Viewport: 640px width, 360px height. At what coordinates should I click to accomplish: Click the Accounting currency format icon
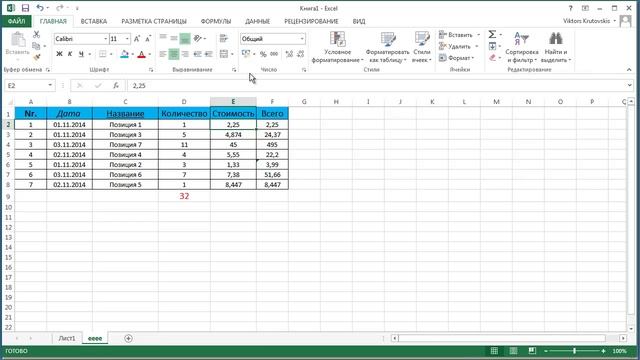246,54
